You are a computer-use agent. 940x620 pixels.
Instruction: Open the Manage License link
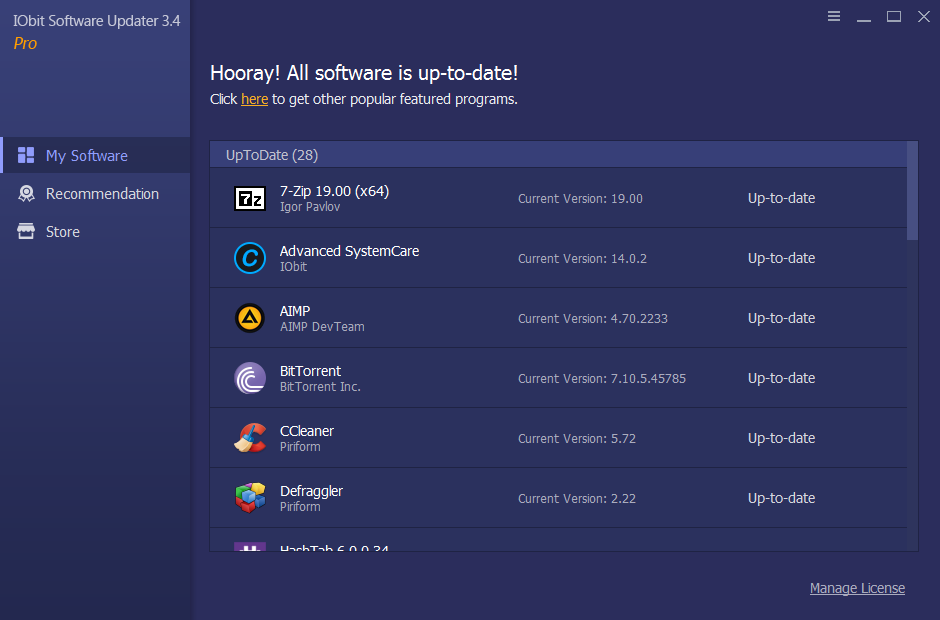857,588
